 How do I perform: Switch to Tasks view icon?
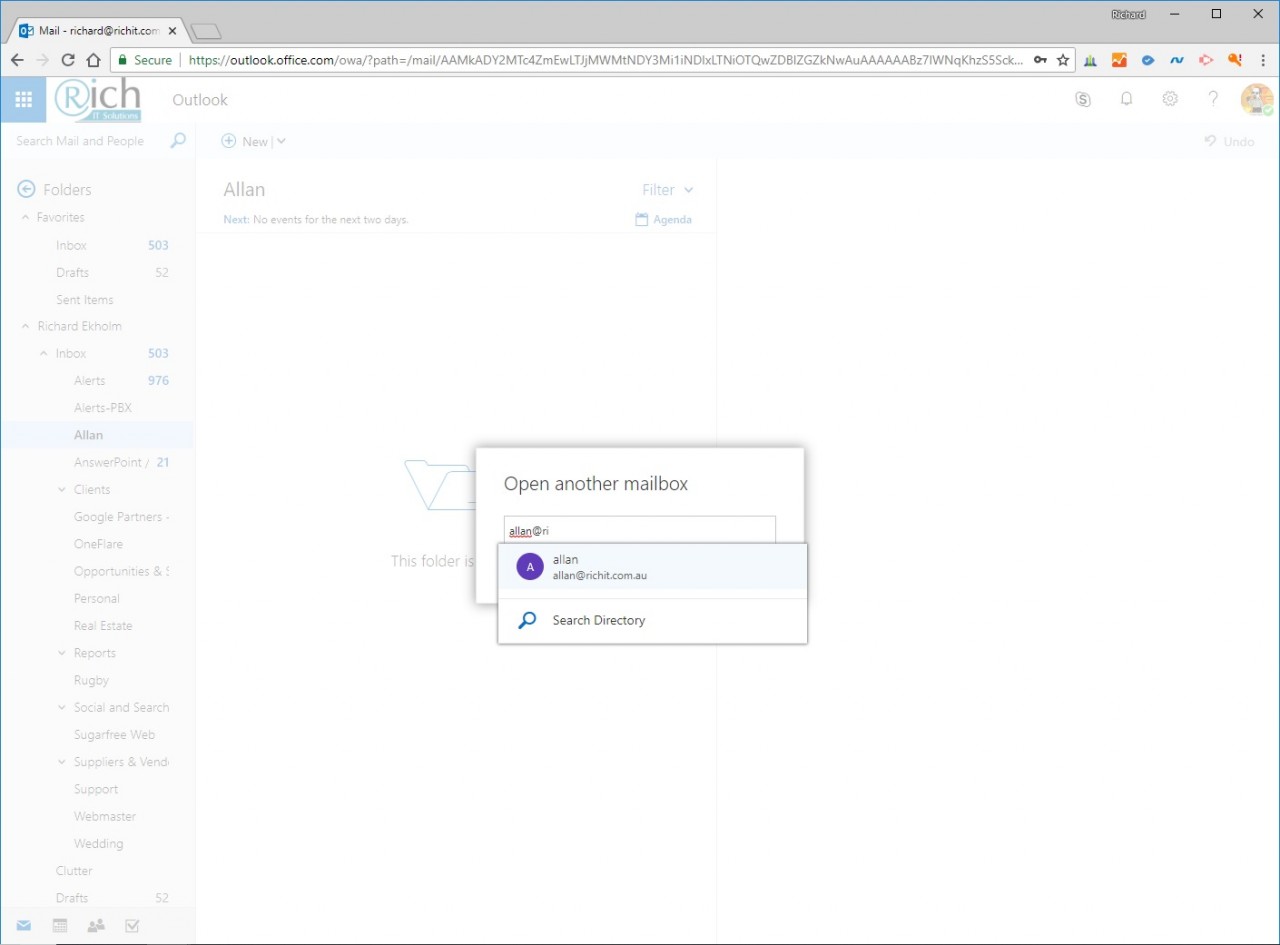132,926
